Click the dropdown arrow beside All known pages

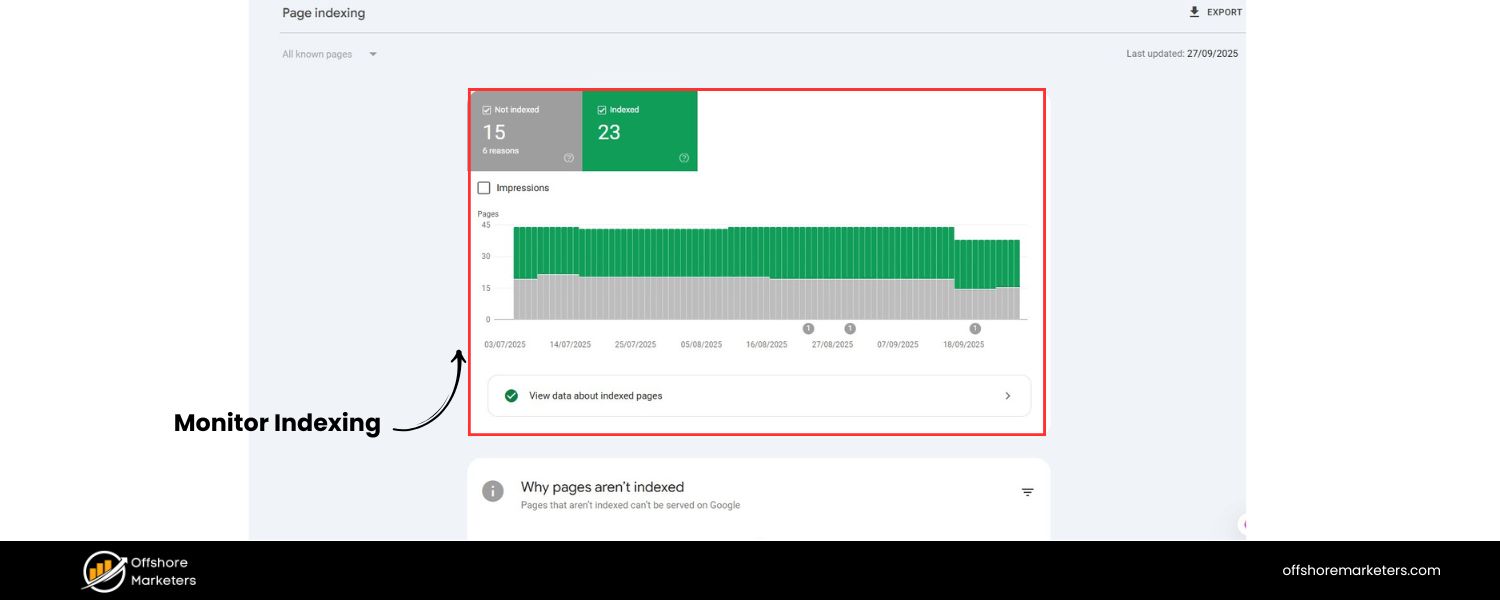(x=372, y=53)
